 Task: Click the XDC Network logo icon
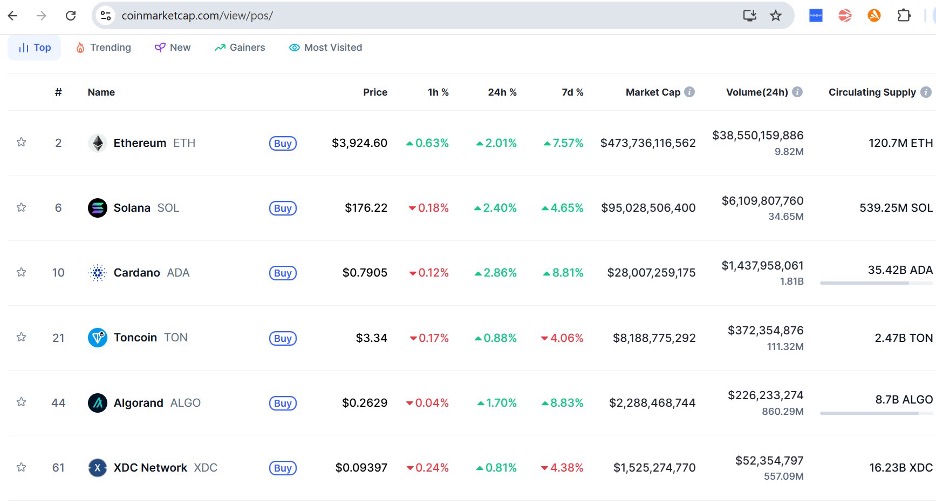[x=97, y=468]
